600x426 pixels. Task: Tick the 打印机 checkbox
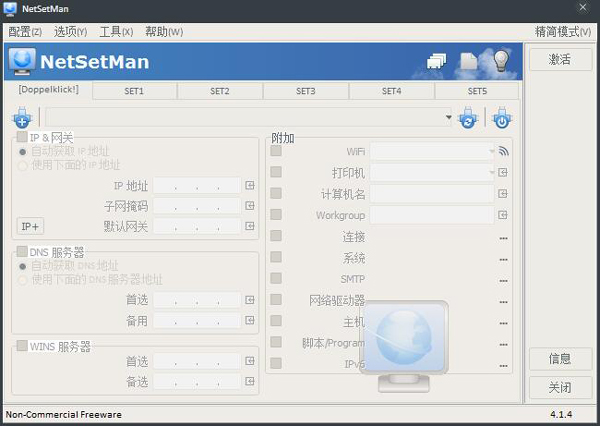276,172
